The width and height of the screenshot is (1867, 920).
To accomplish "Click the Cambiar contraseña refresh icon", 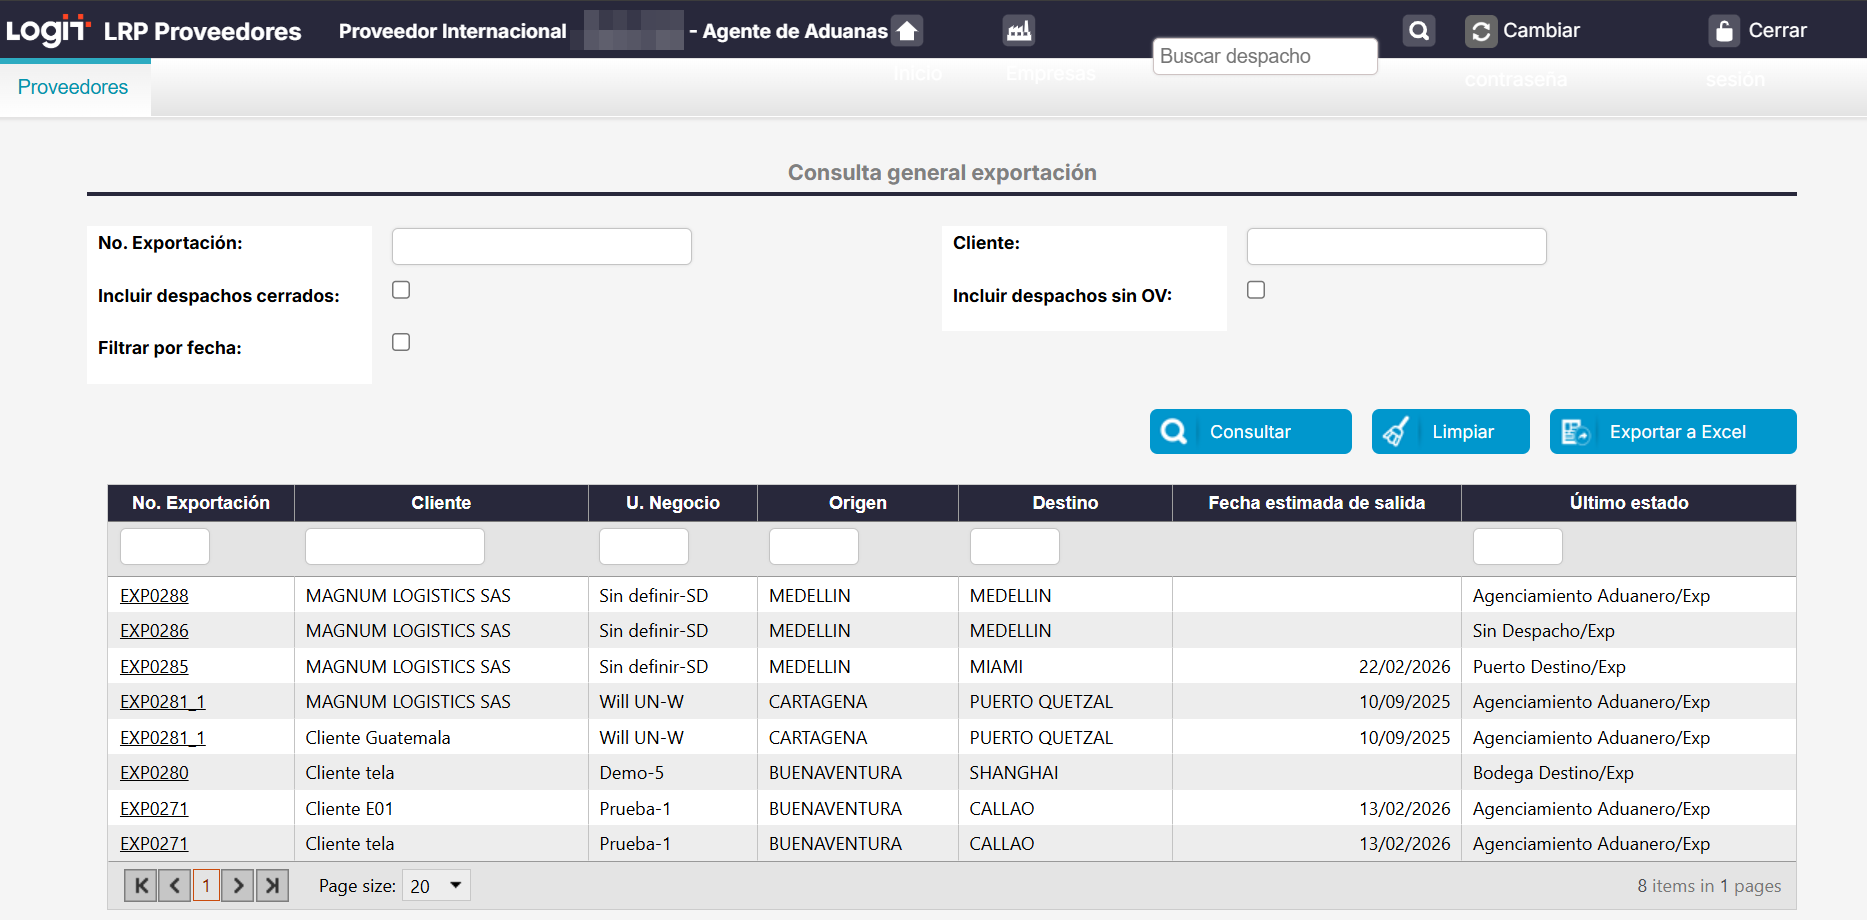I will (1481, 31).
